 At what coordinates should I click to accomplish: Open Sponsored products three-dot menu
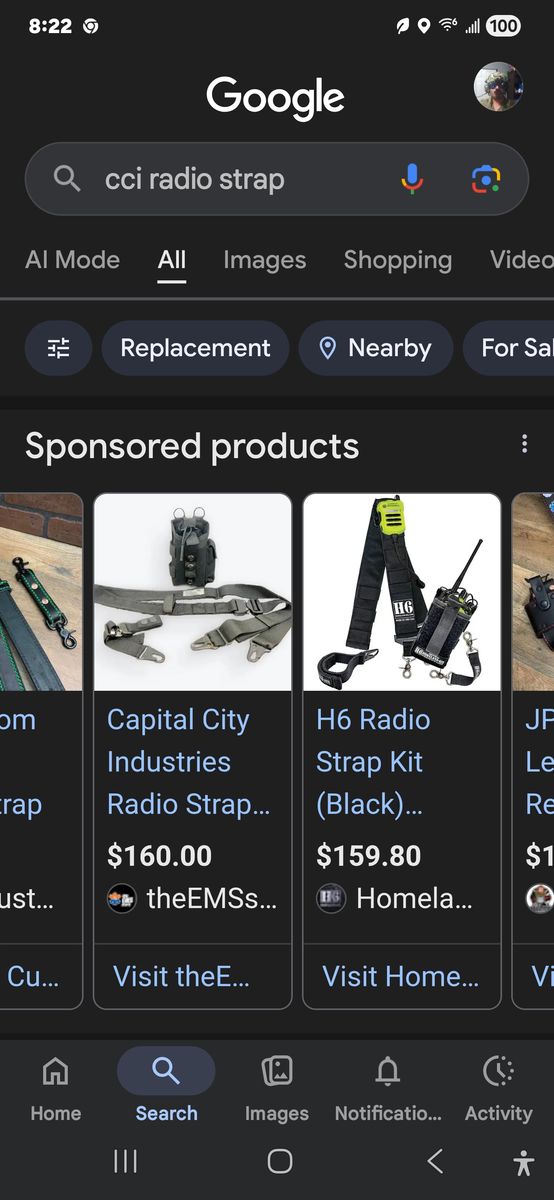(524, 444)
